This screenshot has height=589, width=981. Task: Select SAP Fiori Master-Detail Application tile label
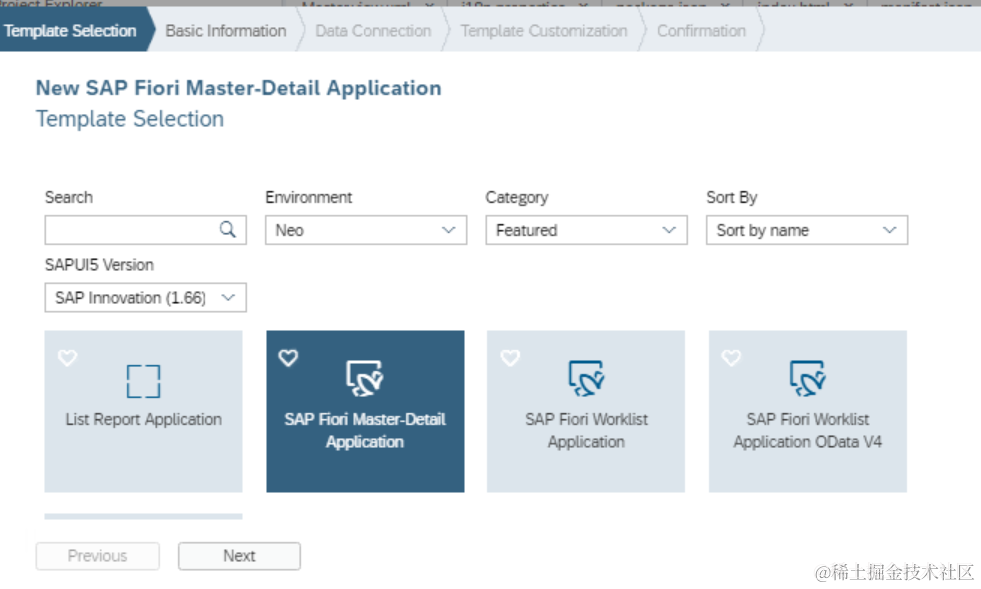365,431
